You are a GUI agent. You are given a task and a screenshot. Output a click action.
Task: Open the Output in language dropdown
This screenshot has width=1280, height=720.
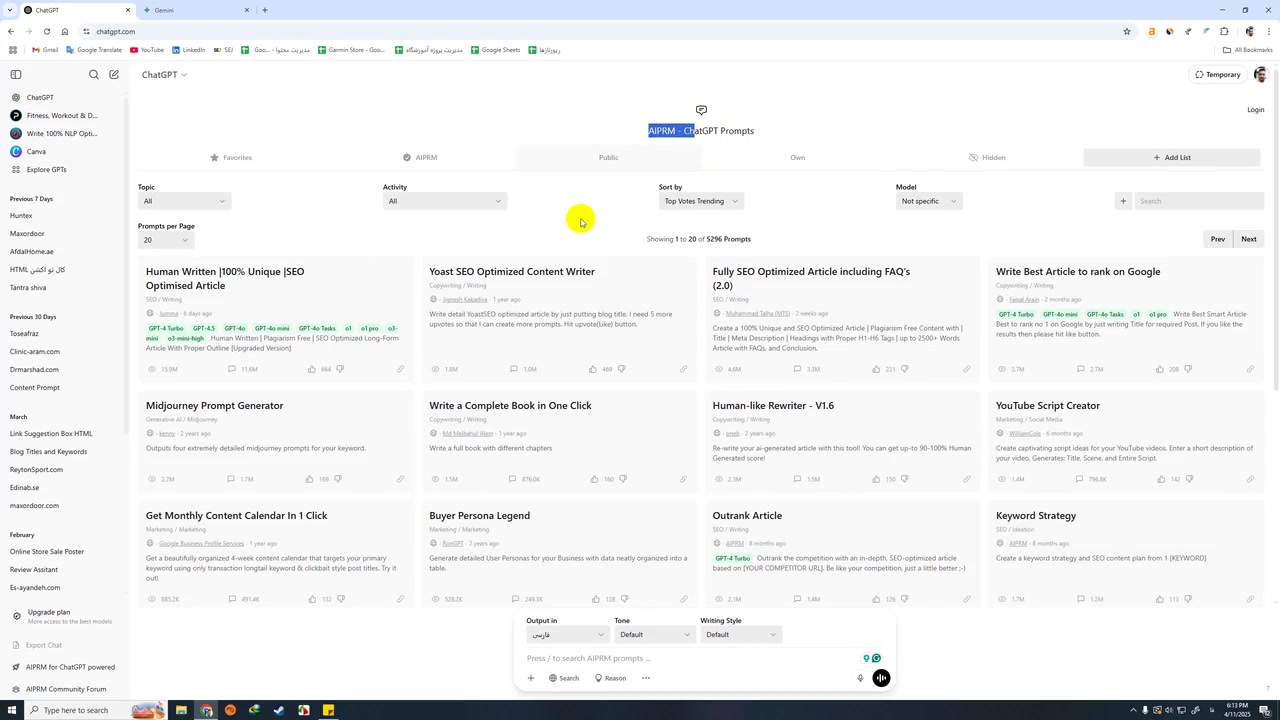566,635
